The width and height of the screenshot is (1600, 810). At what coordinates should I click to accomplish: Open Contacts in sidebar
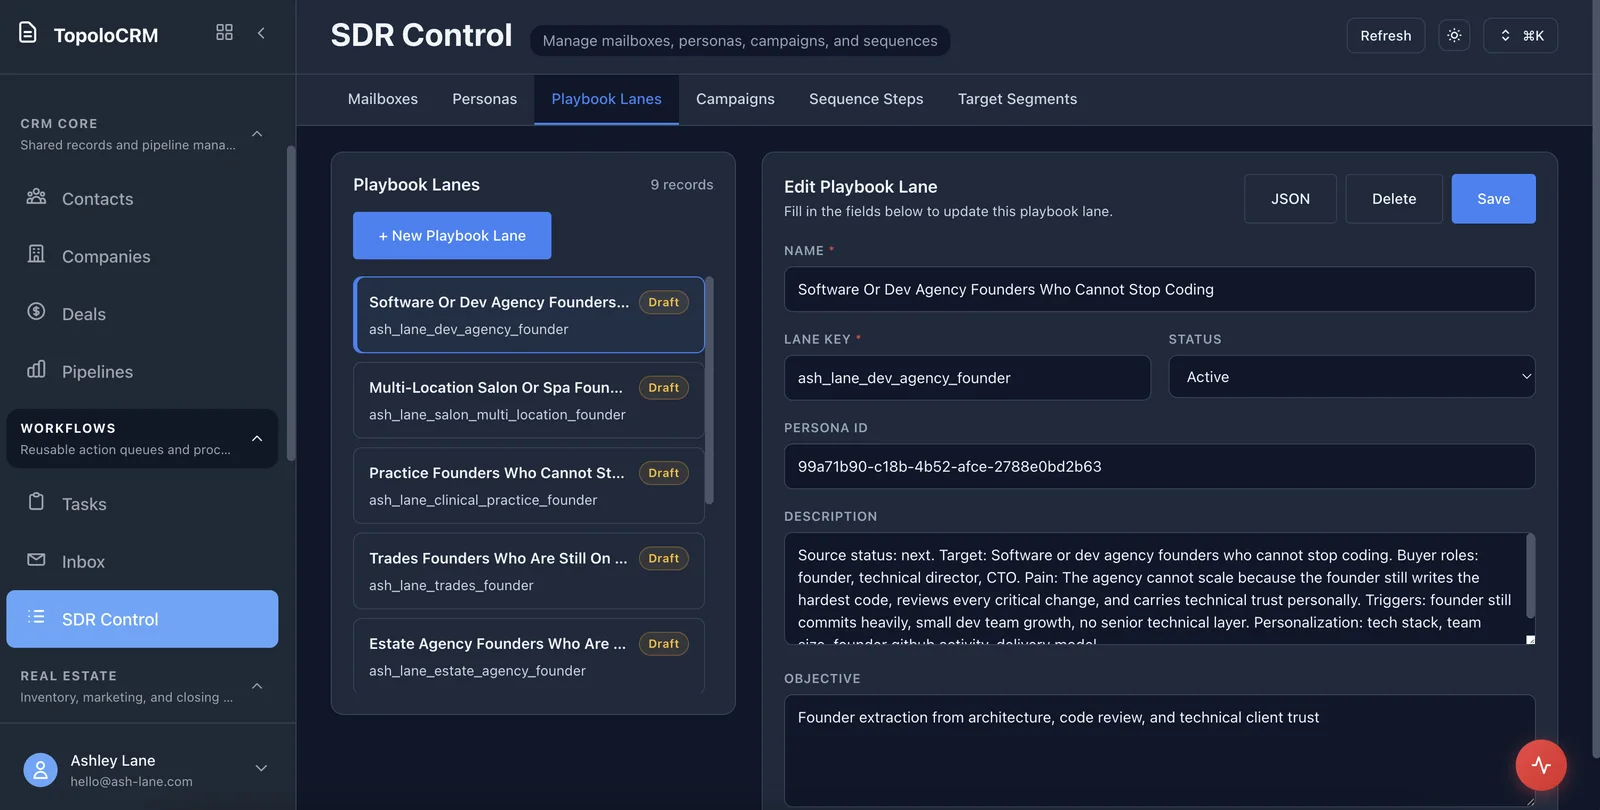(142, 199)
